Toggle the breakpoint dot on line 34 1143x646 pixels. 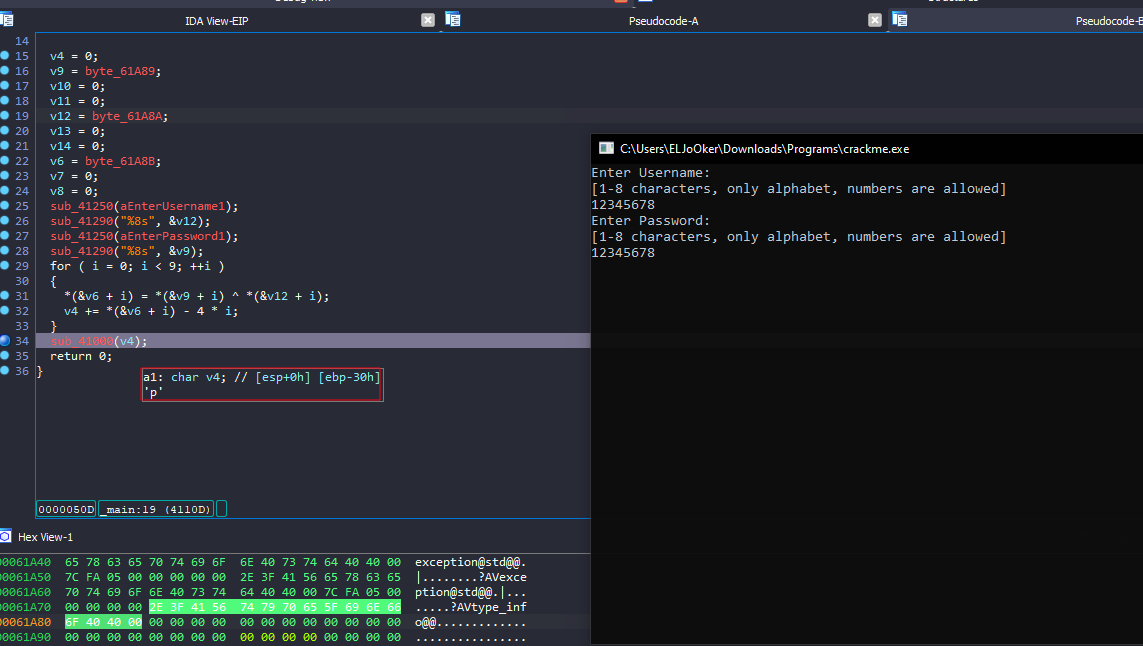pyautogui.click(x=6, y=341)
